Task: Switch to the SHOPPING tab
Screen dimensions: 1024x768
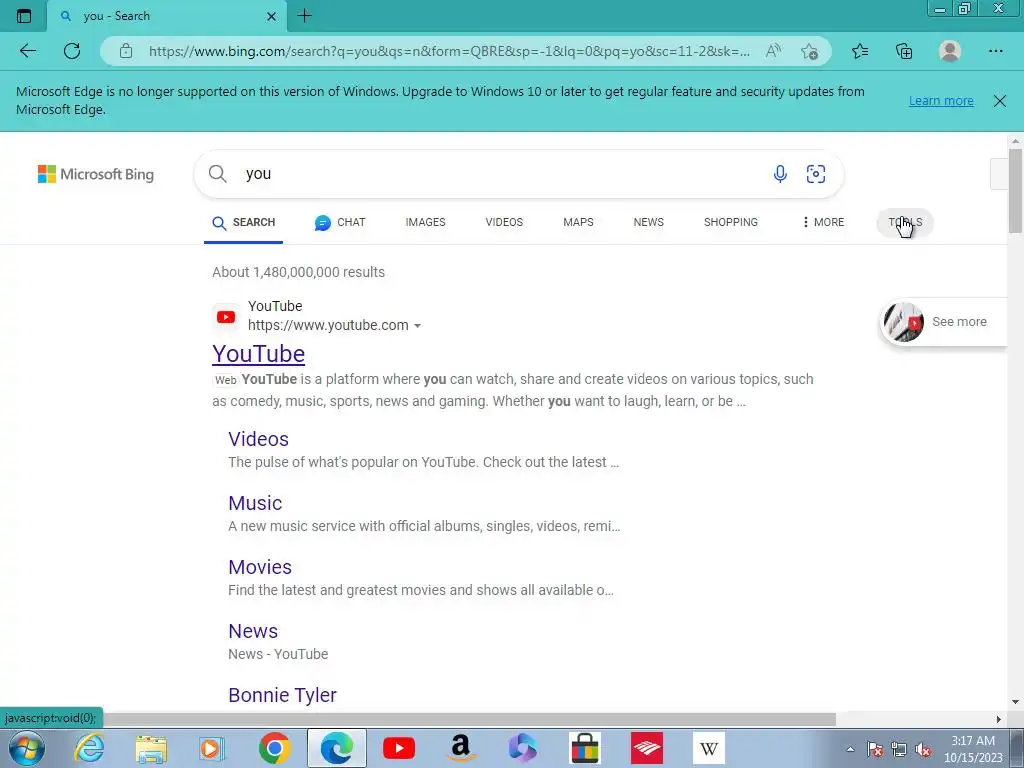Action: coord(731,222)
